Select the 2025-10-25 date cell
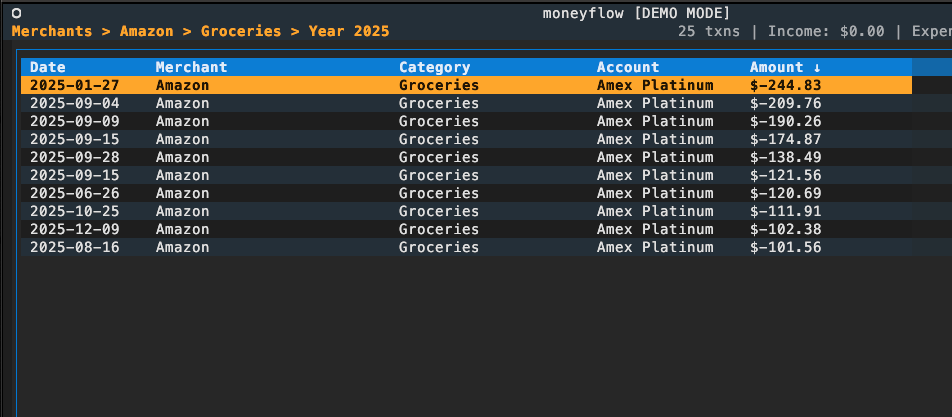 point(75,211)
